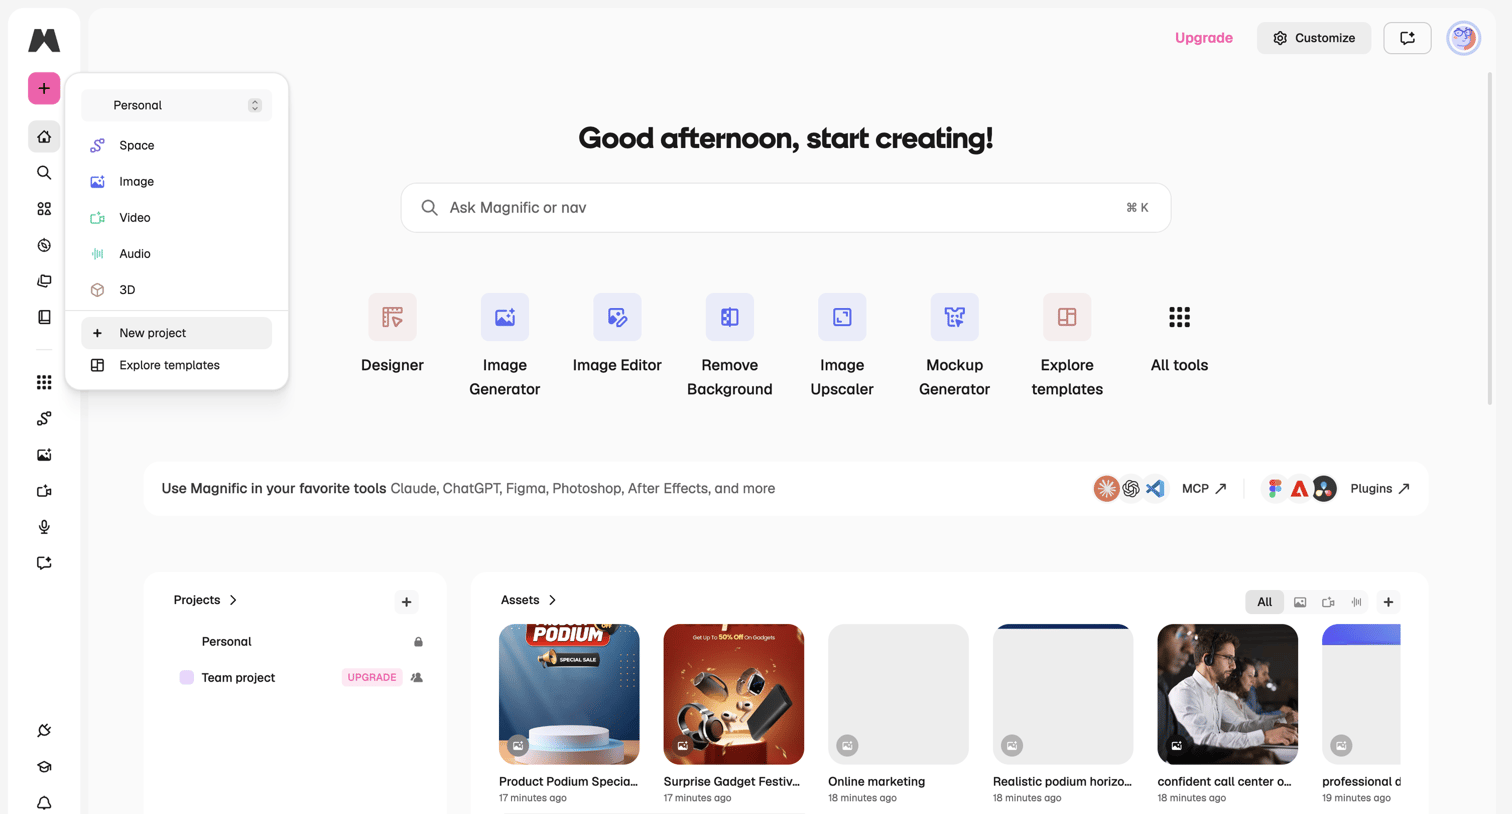Select the All assets filter
This screenshot has width=1512, height=814.
tap(1264, 602)
